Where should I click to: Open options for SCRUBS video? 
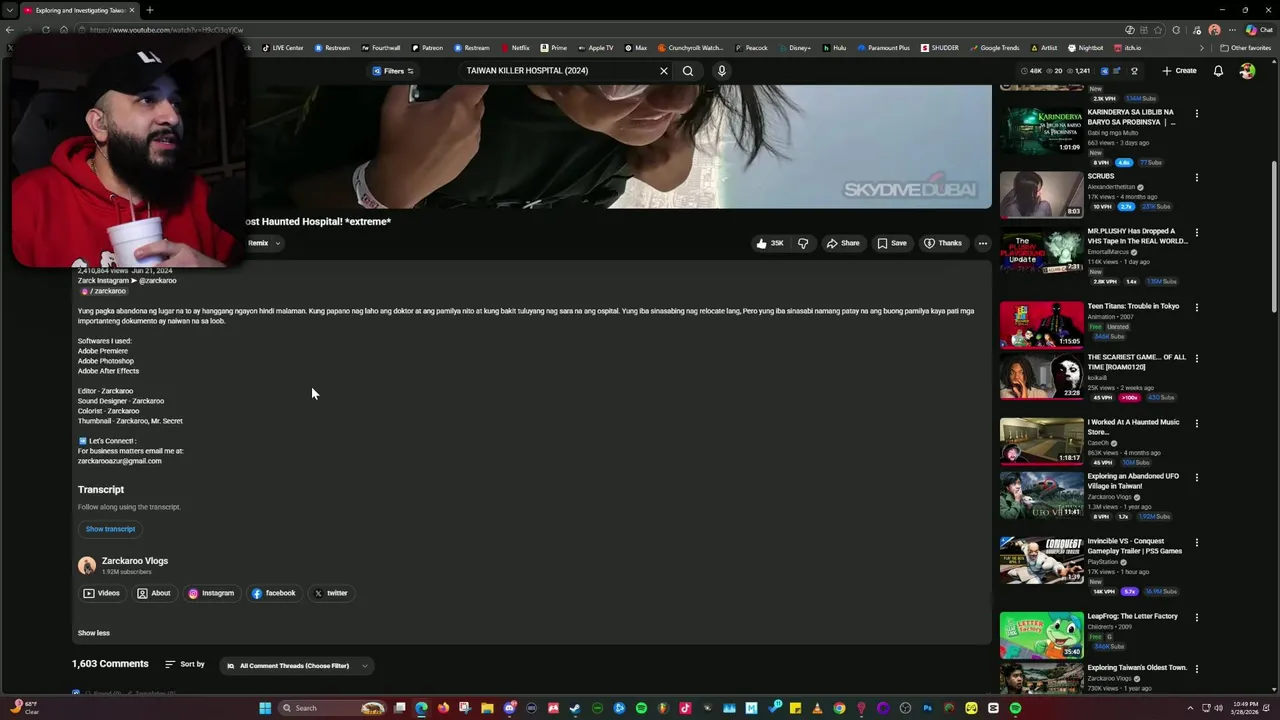[x=1196, y=177]
